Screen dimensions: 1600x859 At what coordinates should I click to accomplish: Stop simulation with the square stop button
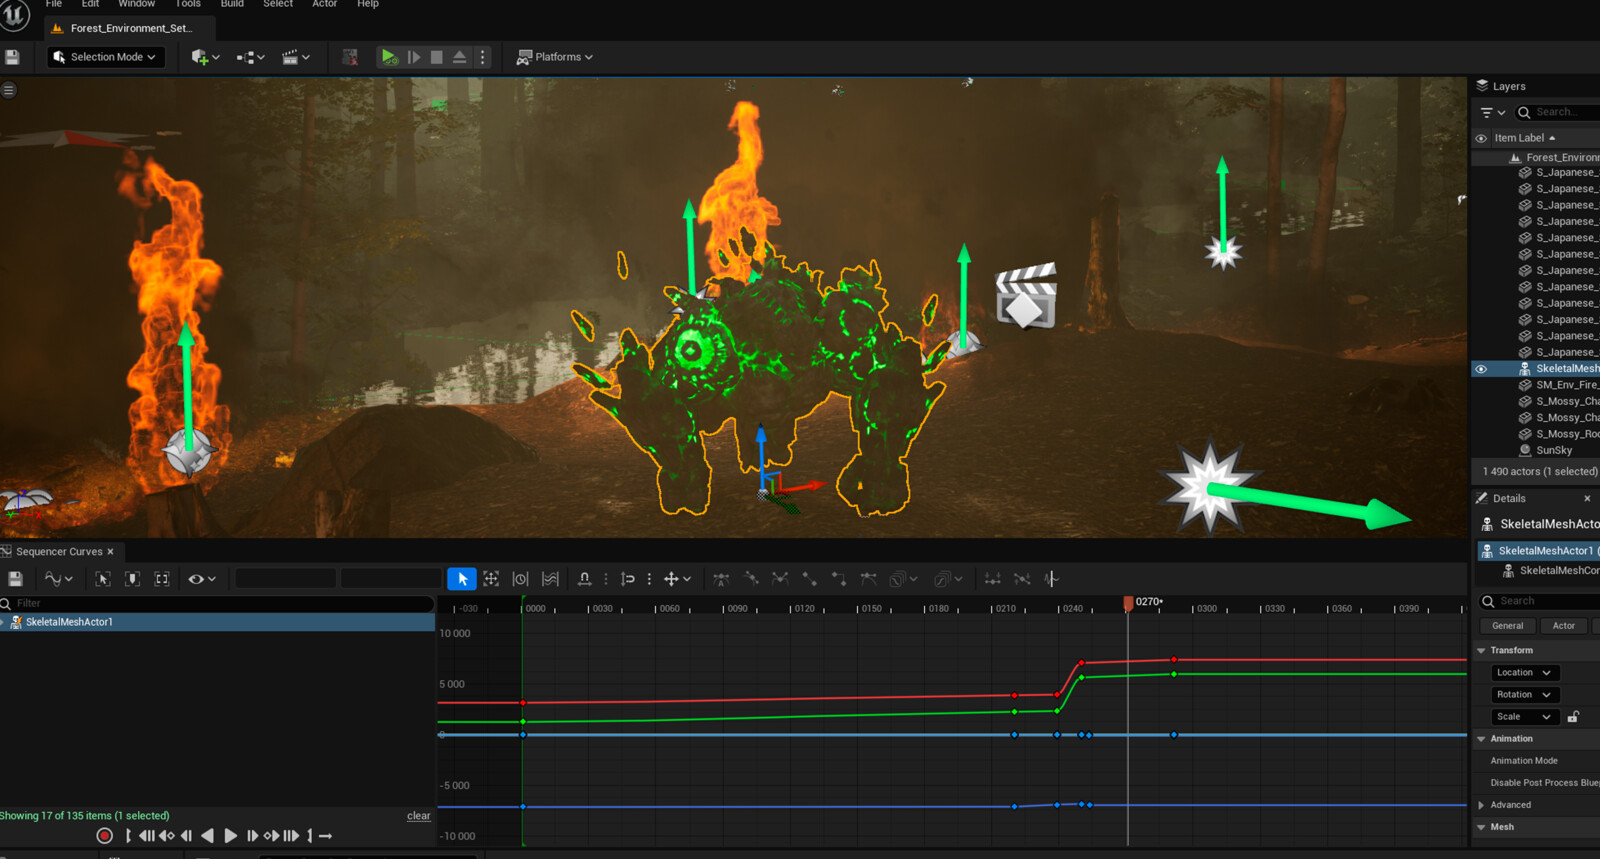(x=437, y=57)
